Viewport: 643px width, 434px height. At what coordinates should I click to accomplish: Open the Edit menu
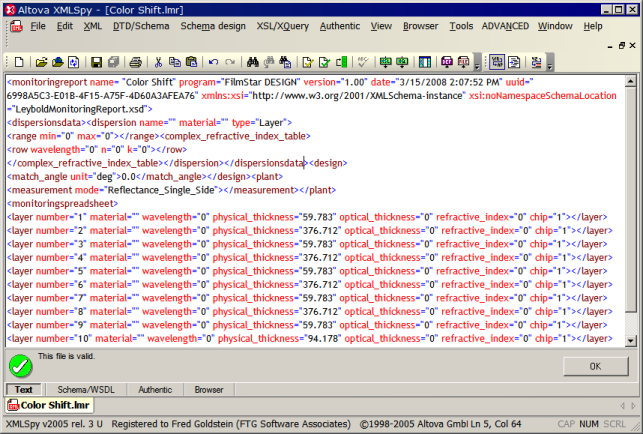[65, 26]
